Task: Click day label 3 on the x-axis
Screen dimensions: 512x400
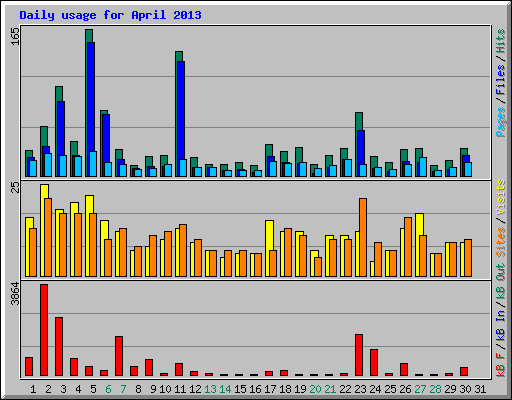Action: point(63,389)
